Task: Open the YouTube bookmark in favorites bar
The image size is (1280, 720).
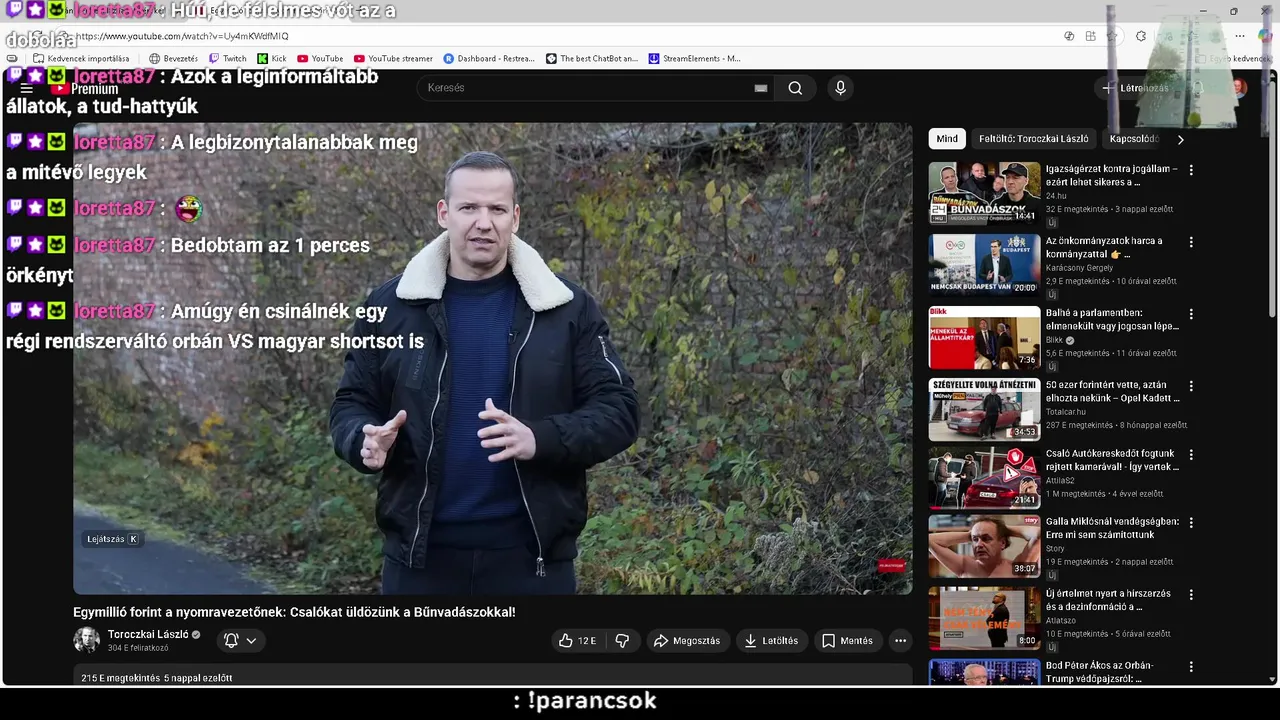Action: (x=320, y=58)
